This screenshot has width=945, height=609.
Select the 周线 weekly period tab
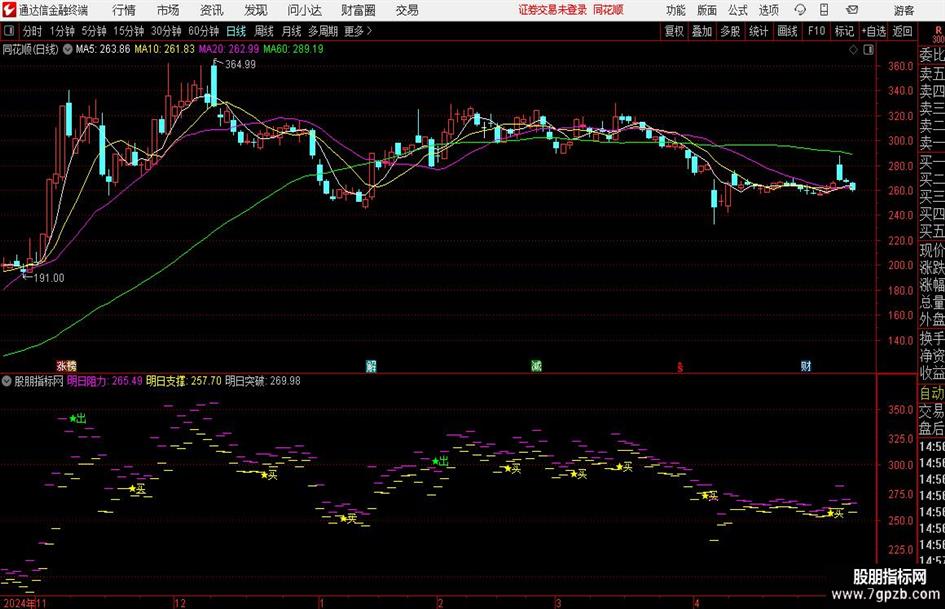click(264, 31)
